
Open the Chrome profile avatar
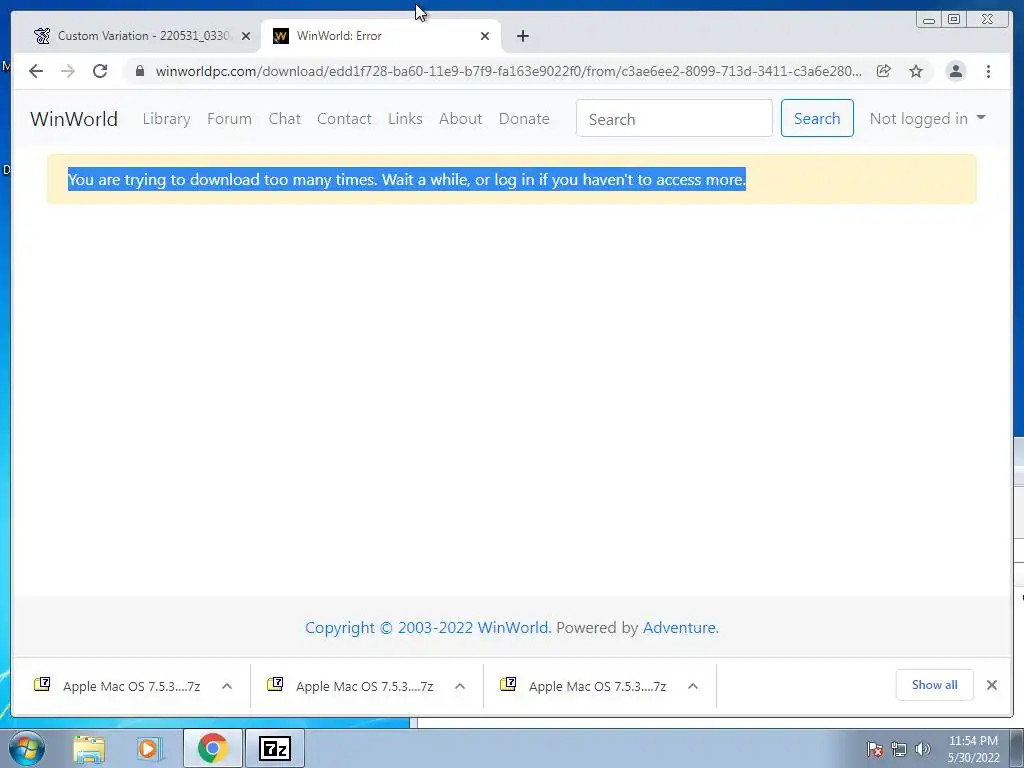coord(955,71)
